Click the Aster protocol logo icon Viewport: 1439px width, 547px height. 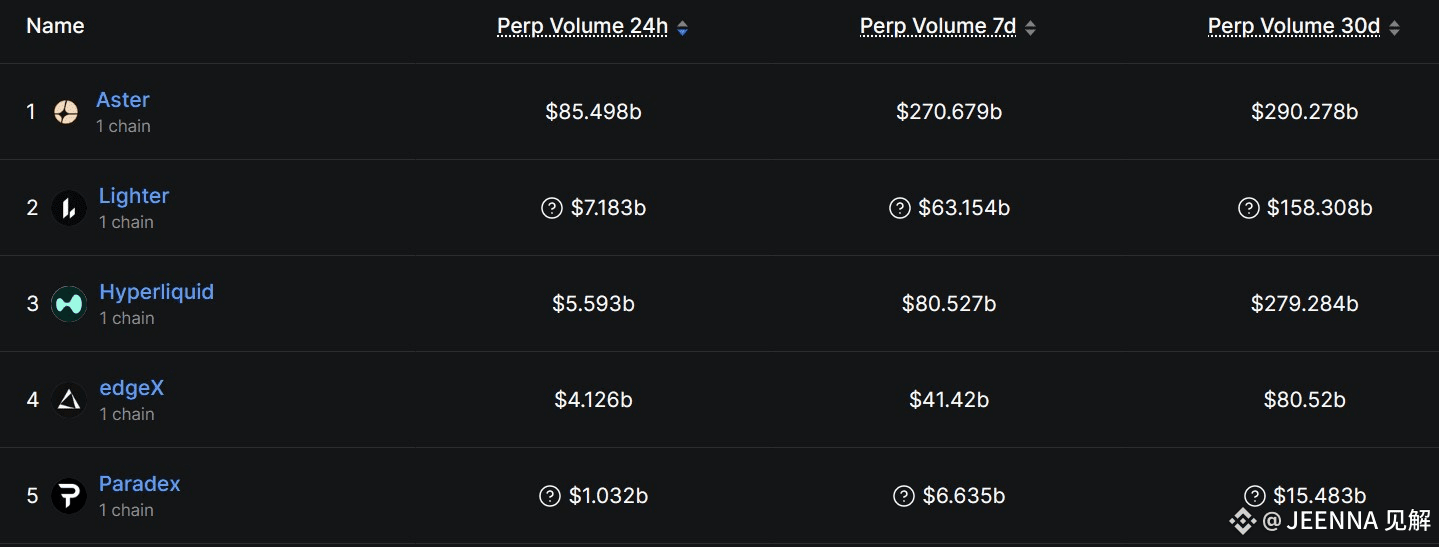coord(66,112)
